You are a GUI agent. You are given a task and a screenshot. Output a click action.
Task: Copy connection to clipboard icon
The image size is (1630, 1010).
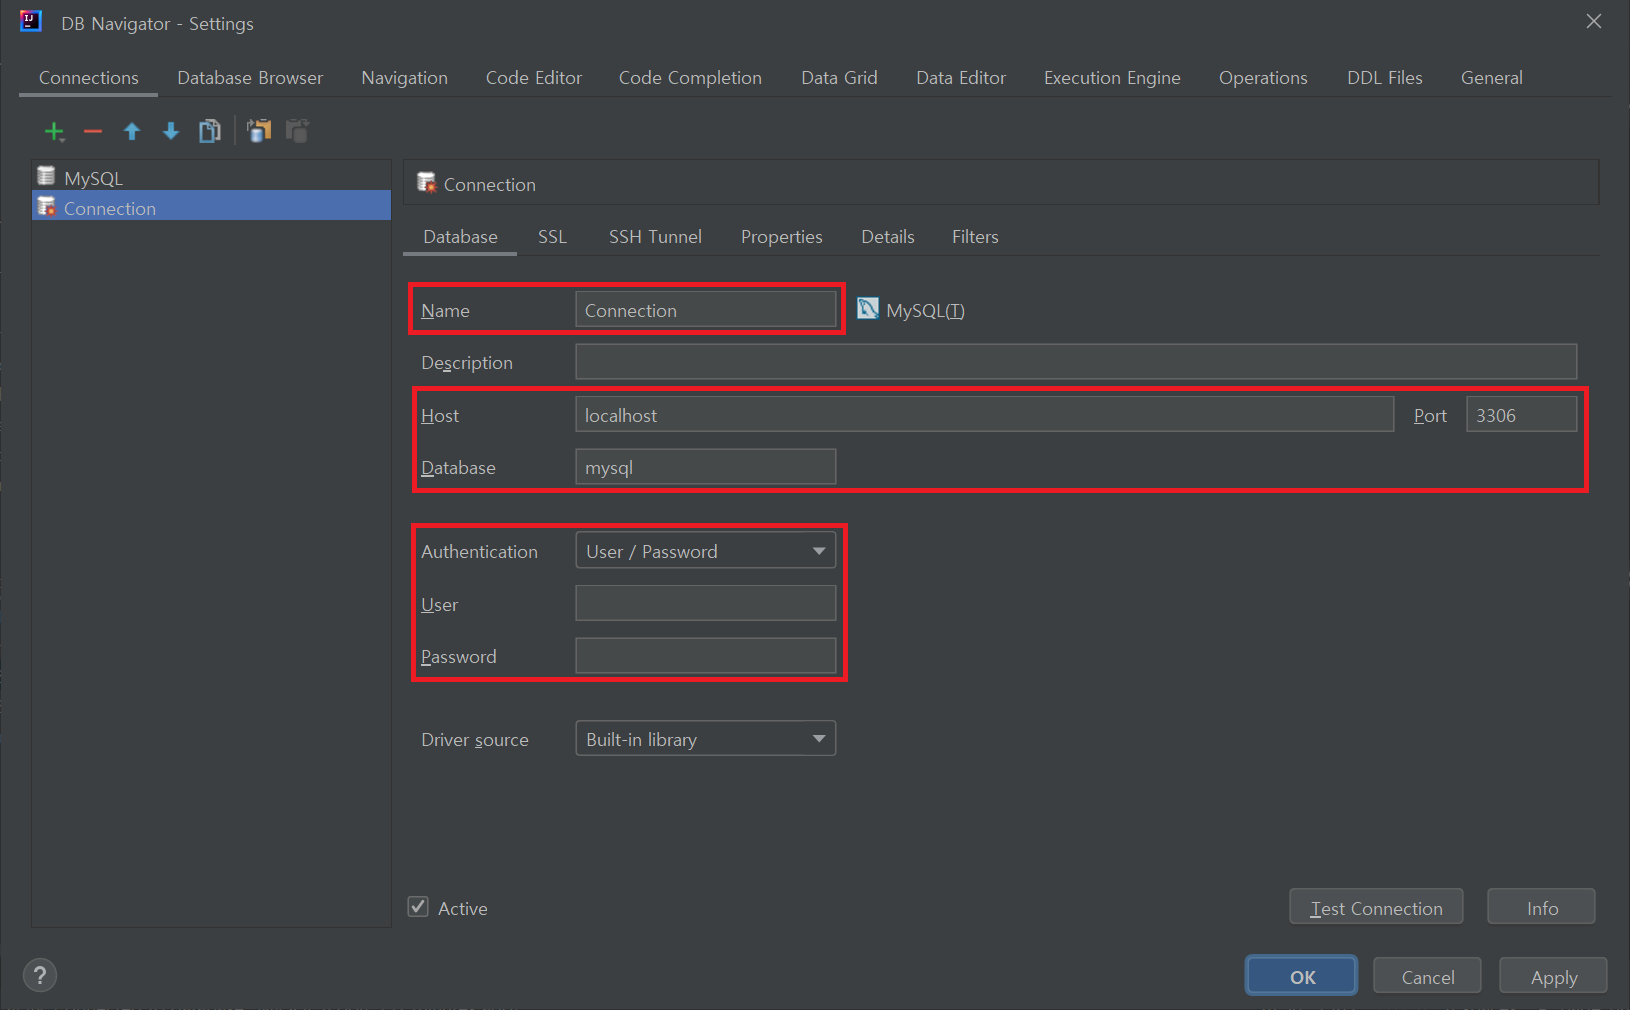point(259,131)
